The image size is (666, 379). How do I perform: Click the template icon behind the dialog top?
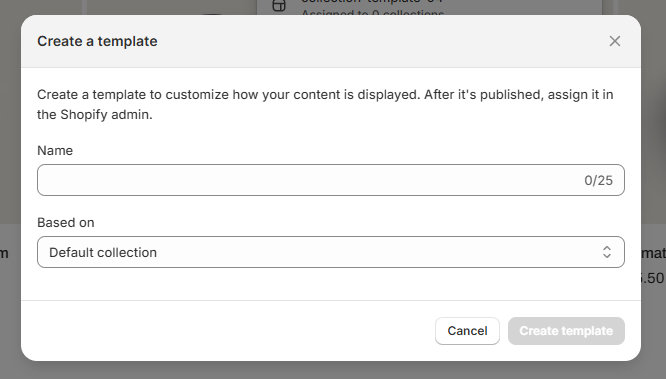pyautogui.click(x=279, y=6)
